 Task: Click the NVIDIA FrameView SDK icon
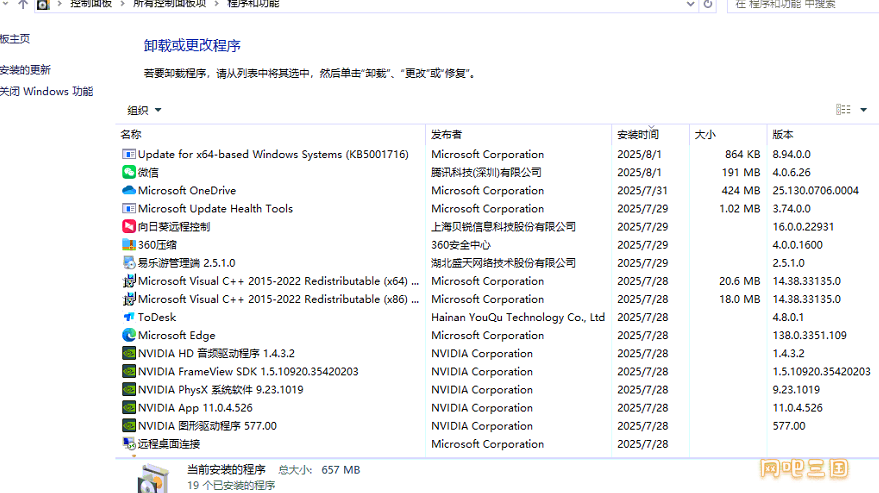[x=129, y=371]
